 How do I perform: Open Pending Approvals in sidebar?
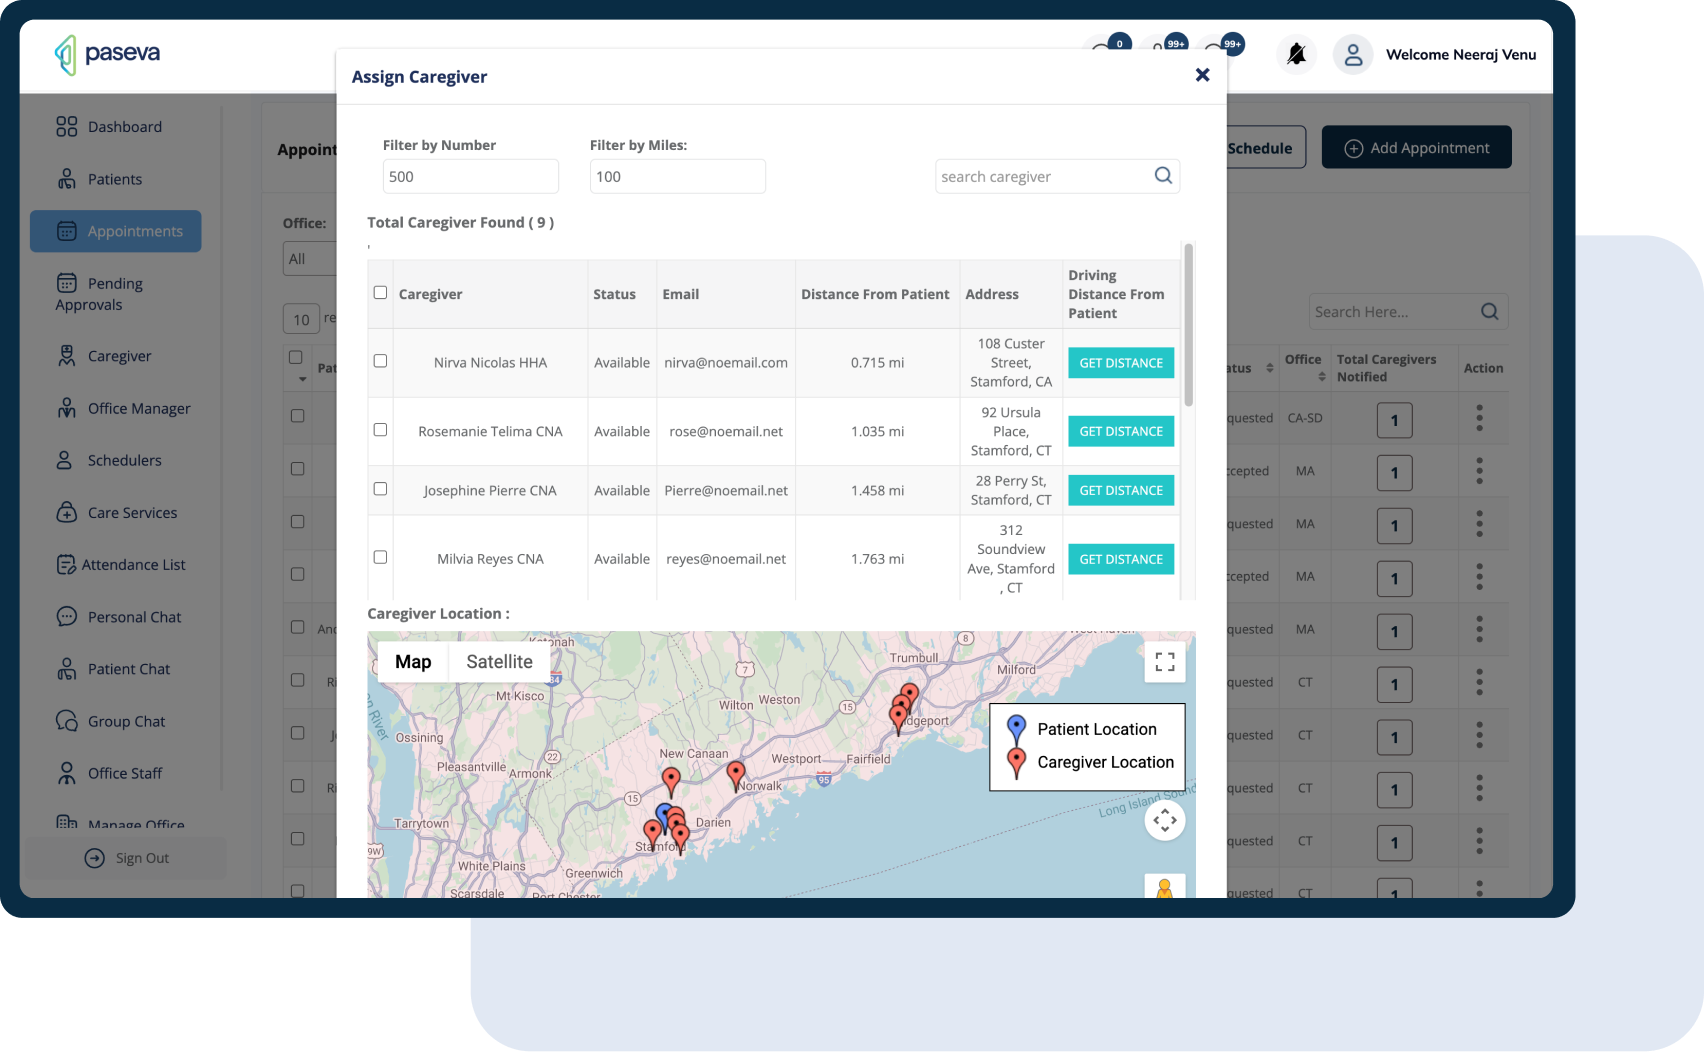99,294
